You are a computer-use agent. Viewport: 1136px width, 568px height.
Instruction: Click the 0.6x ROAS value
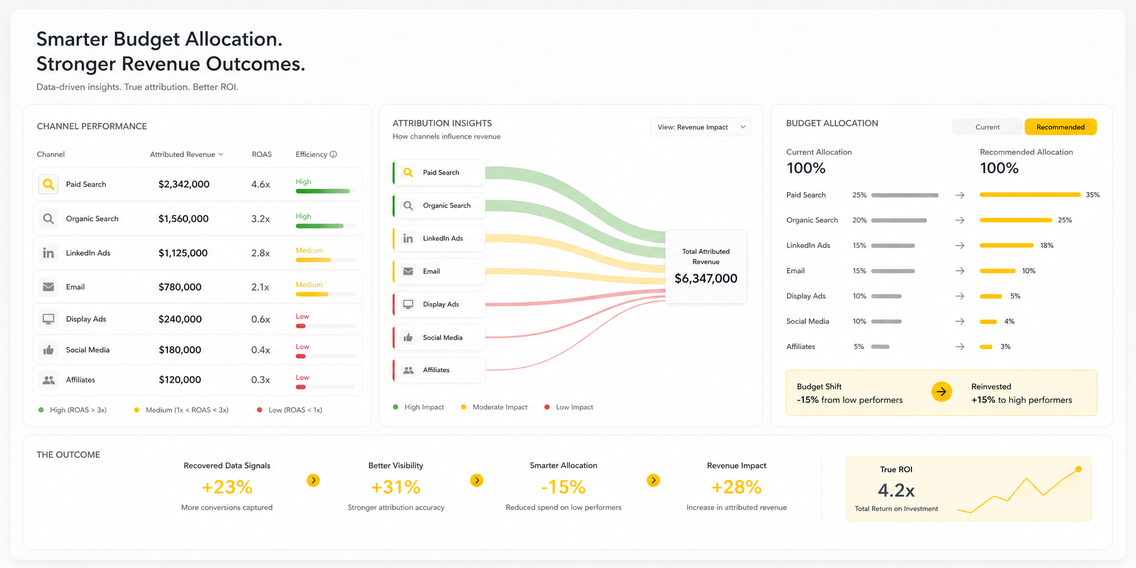pos(261,319)
